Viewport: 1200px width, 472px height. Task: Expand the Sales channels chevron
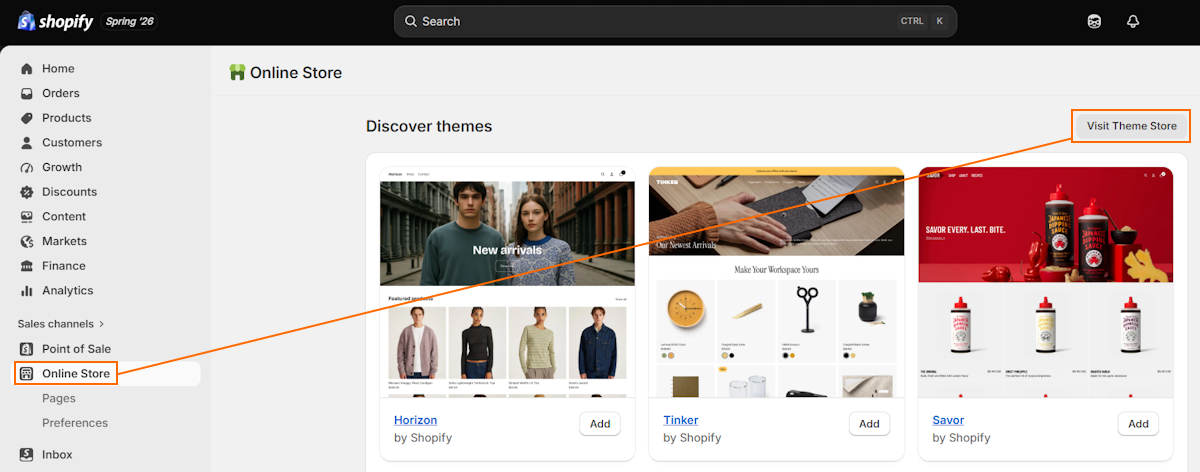click(101, 324)
